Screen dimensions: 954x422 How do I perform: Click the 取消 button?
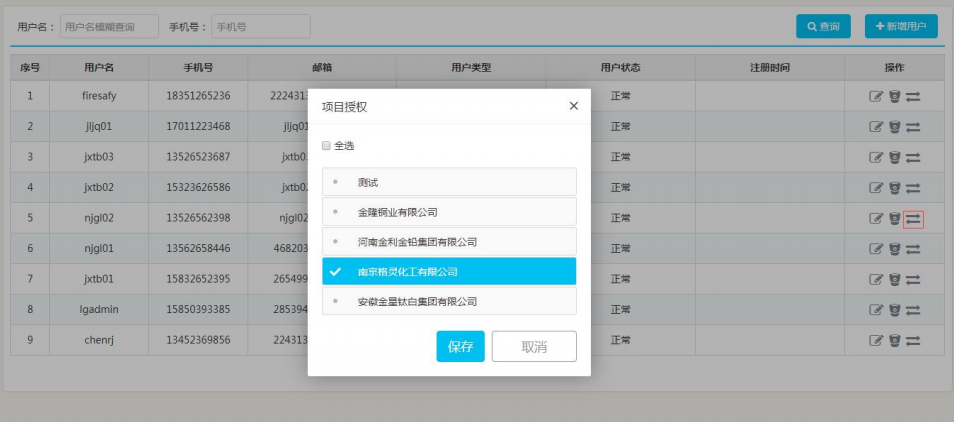point(534,346)
